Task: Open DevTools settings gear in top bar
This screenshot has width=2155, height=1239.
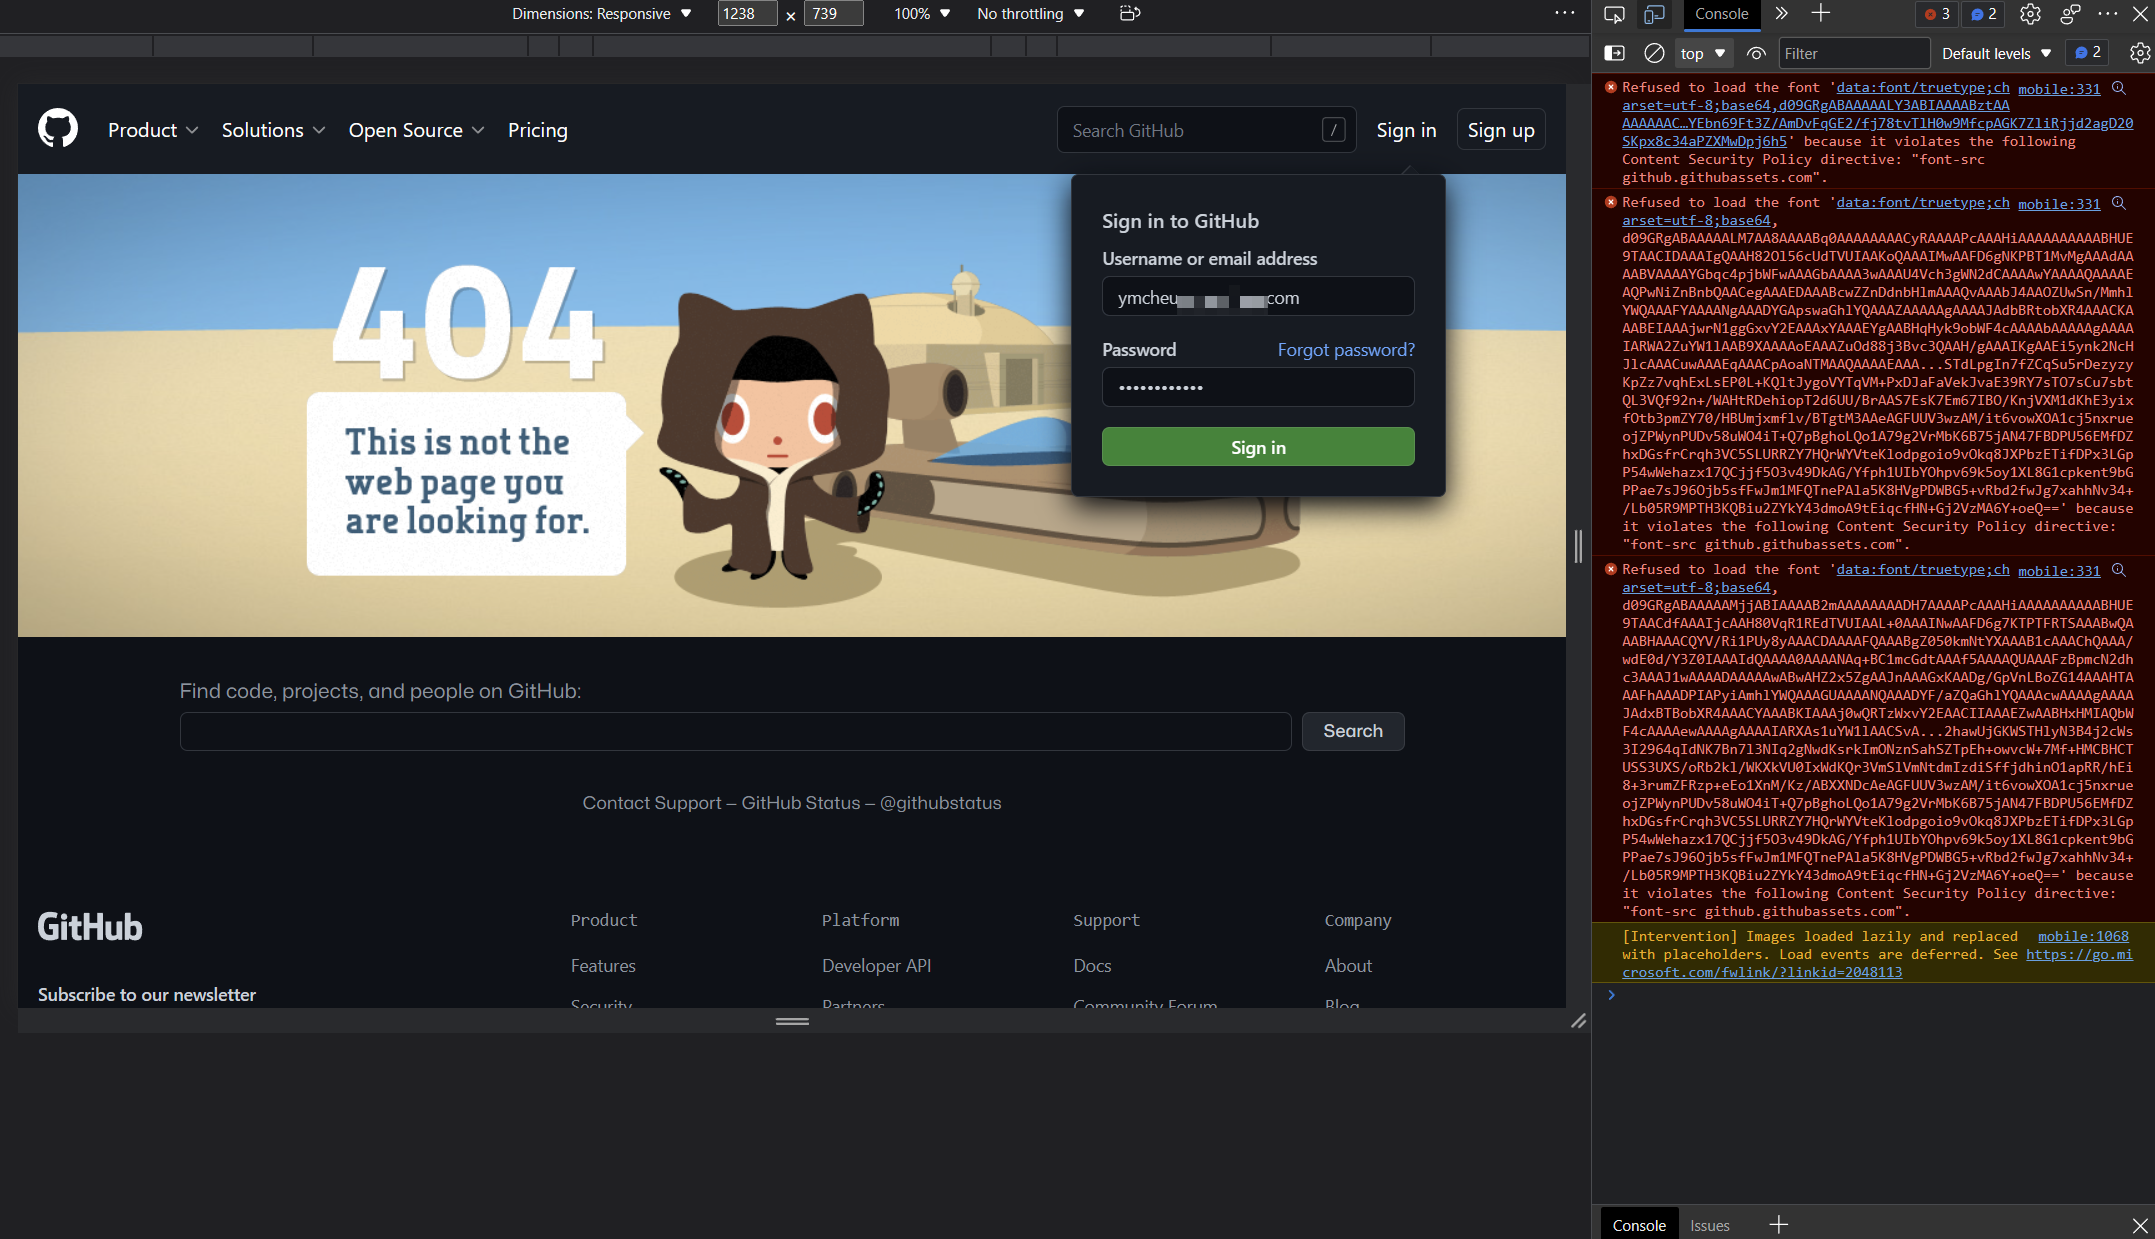Action: point(2030,14)
